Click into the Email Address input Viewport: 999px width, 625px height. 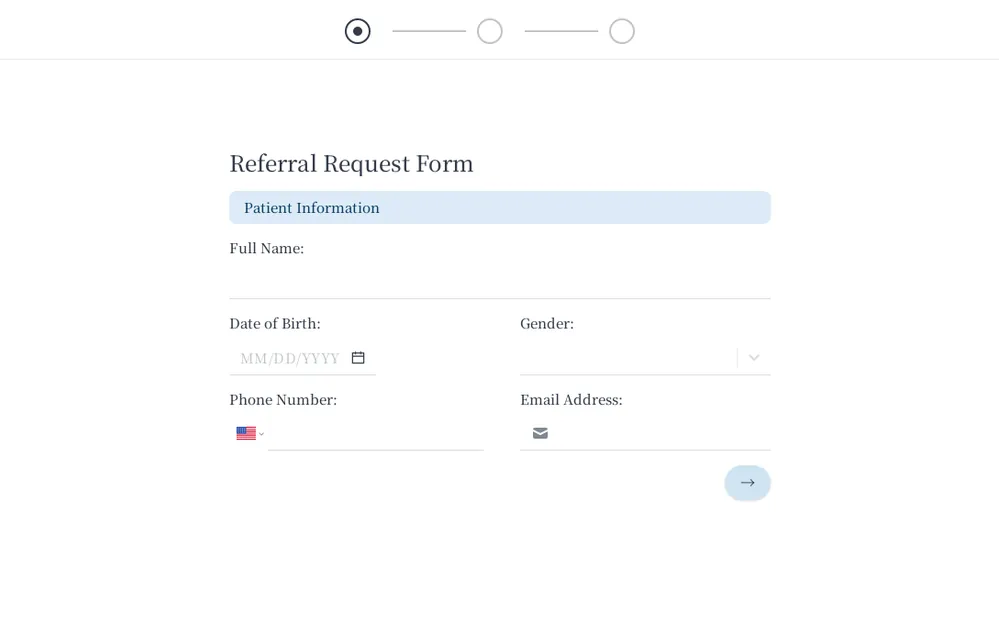pos(660,433)
